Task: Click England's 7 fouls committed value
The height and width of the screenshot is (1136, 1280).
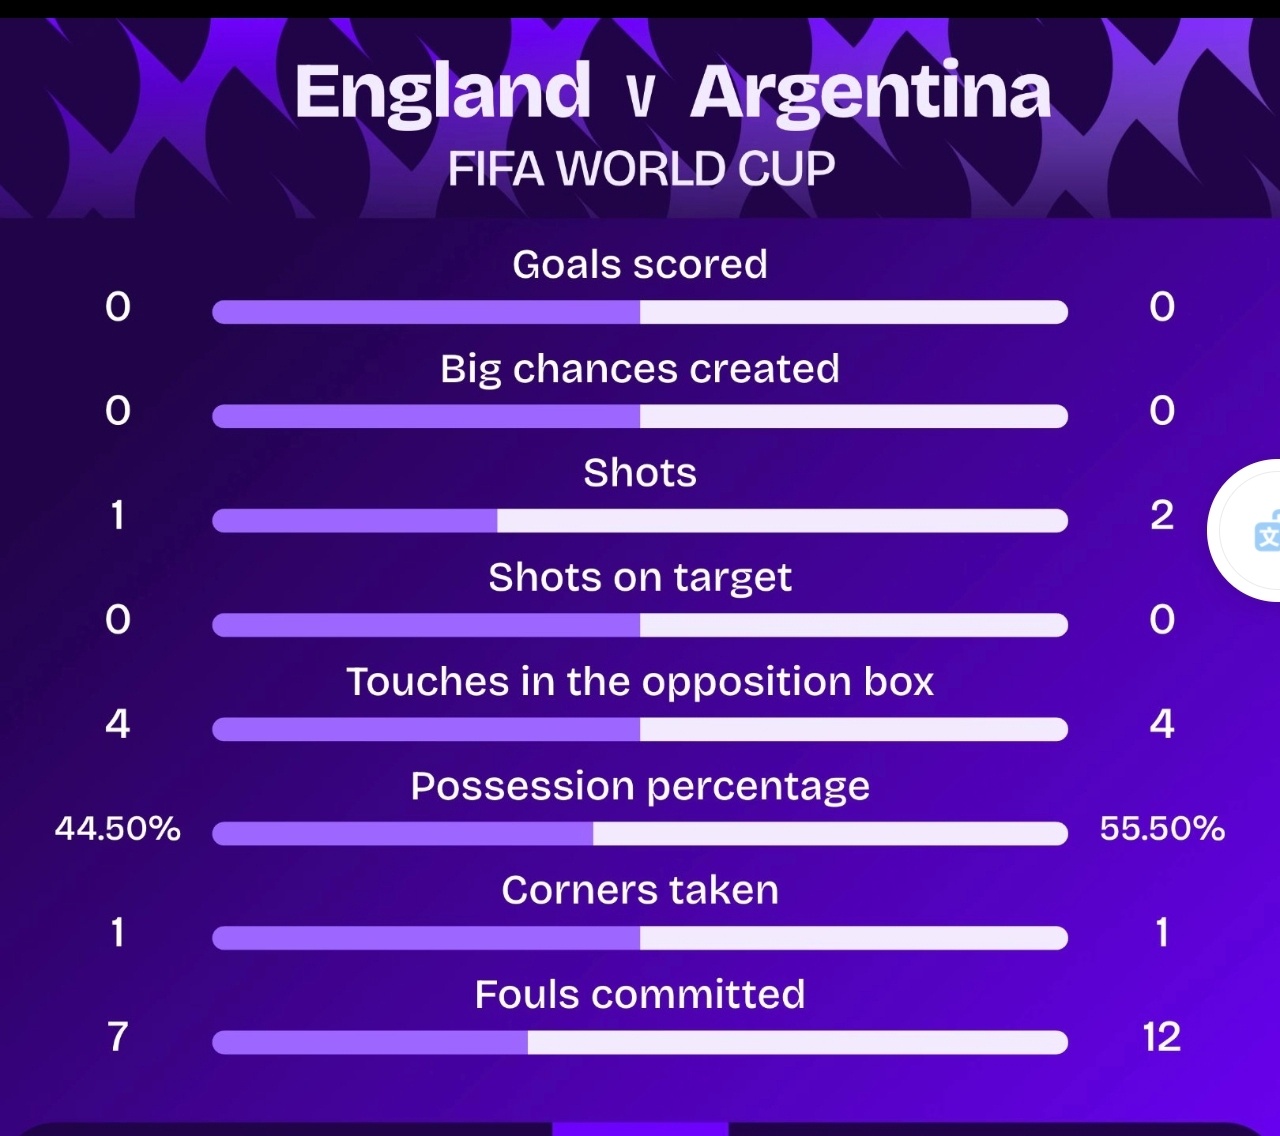Action: 118,1037
